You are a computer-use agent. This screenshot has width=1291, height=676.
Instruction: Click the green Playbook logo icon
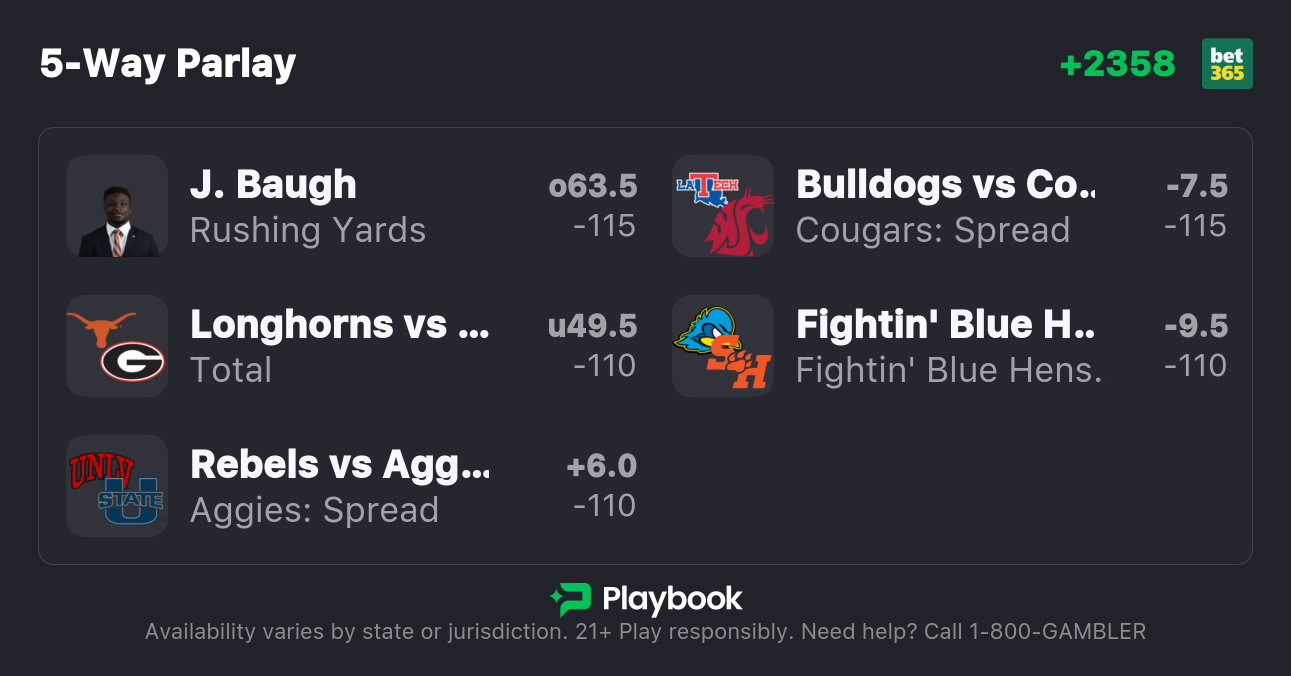point(571,600)
